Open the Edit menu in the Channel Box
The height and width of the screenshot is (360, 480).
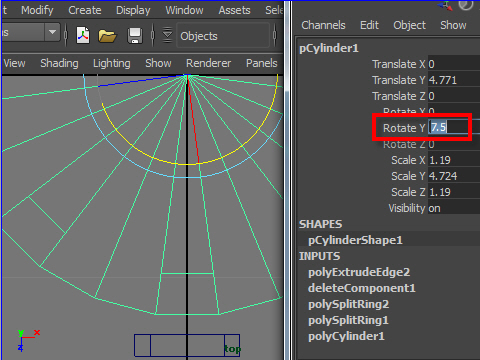point(369,25)
